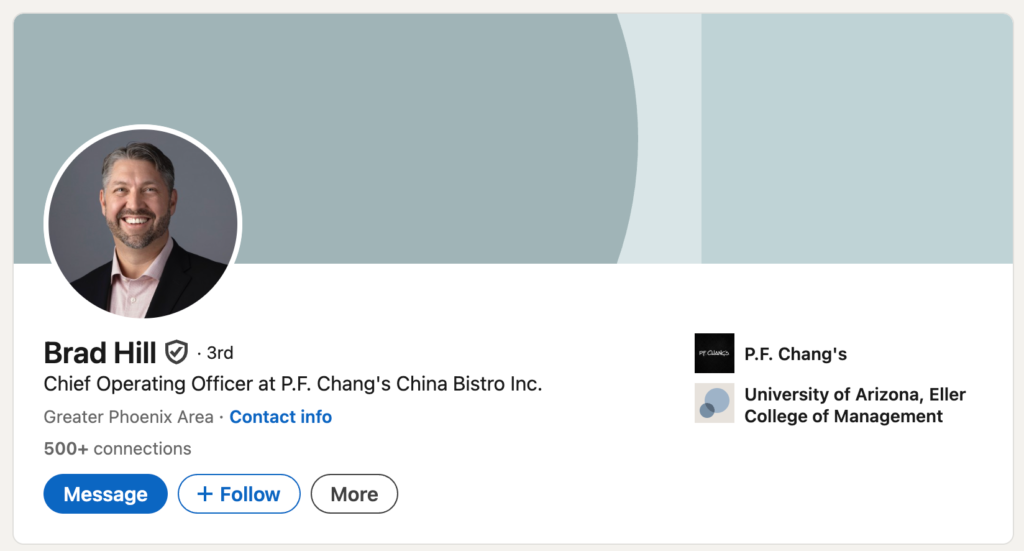Viewport: 1024px width, 551px height.
Task: Open the Contact info link
Action: (281, 417)
